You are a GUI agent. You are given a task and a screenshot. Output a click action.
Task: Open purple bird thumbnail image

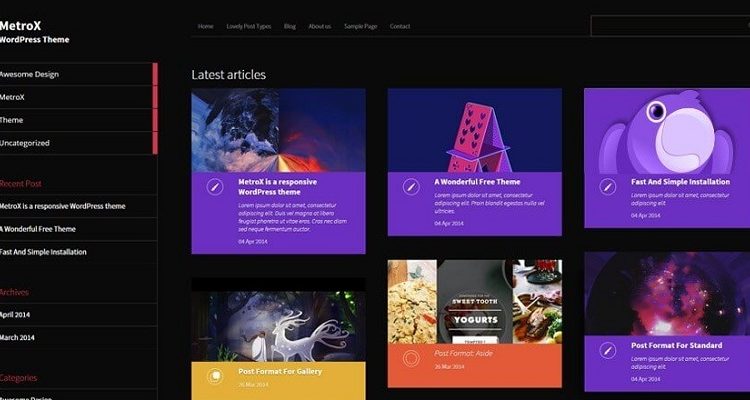pos(667,131)
